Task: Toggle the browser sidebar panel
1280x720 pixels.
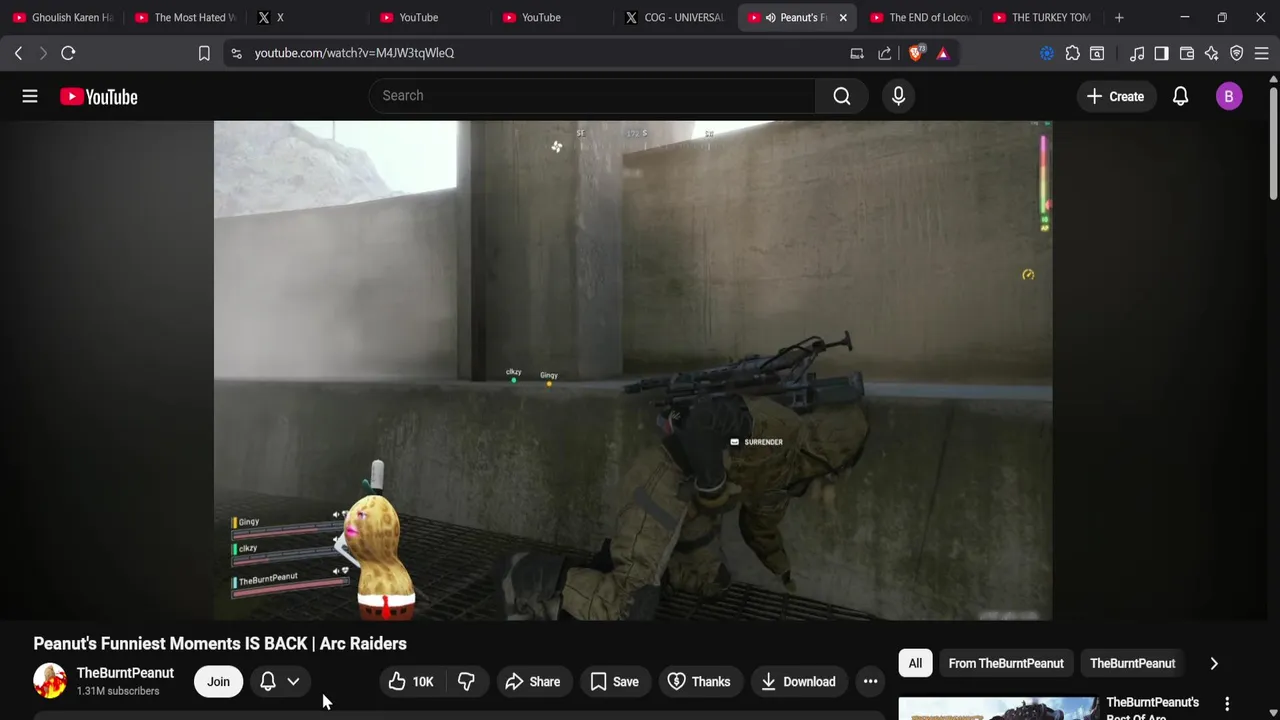Action: pos(1161,53)
